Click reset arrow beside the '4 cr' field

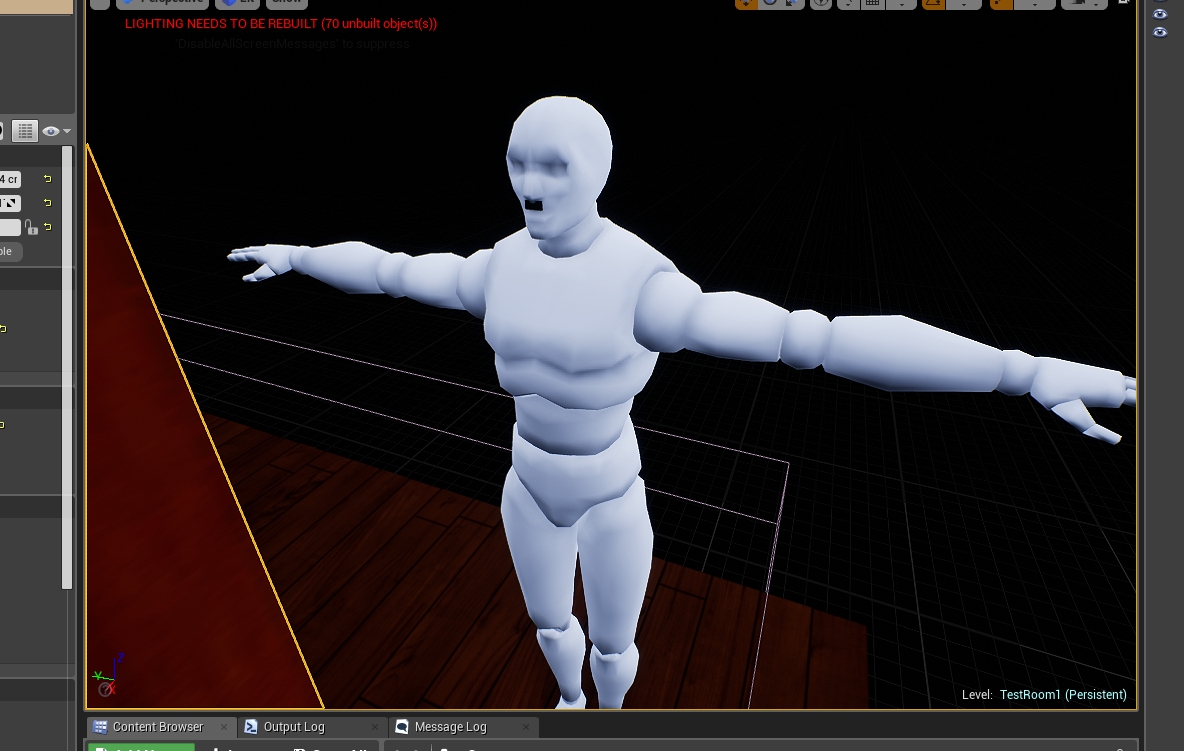point(47,179)
